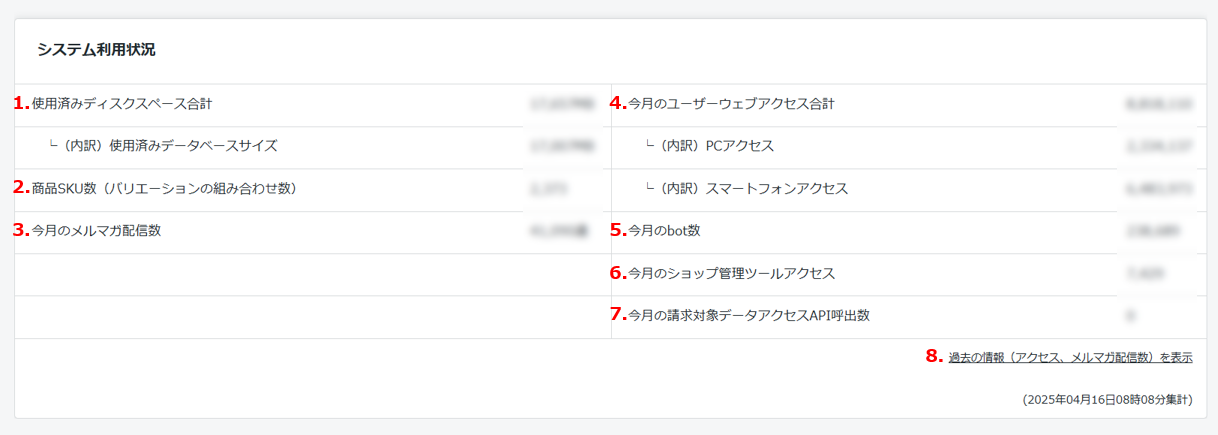Select the 商品SKU数 row label
This screenshot has width=1218, height=435.
pos(164,188)
